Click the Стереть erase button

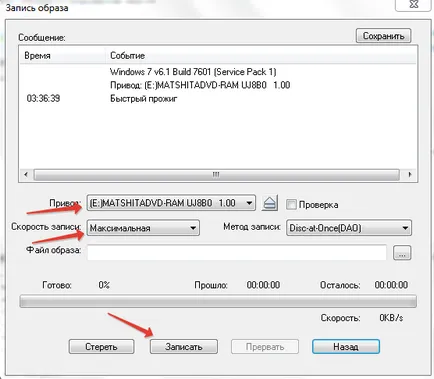pyautogui.click(x=101, y=347)
